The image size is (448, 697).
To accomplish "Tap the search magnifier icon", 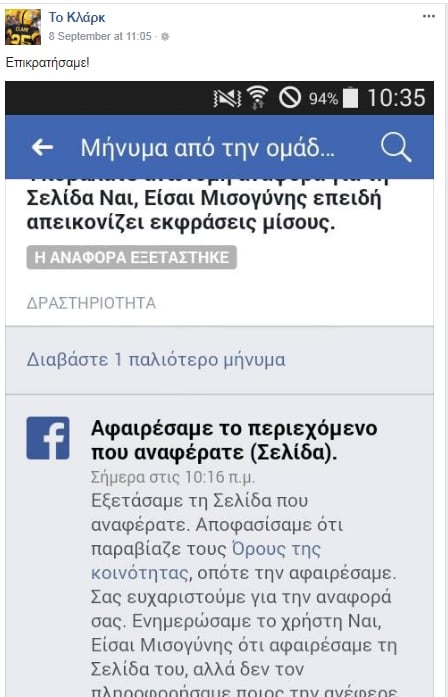I will [x=396, y=148].
